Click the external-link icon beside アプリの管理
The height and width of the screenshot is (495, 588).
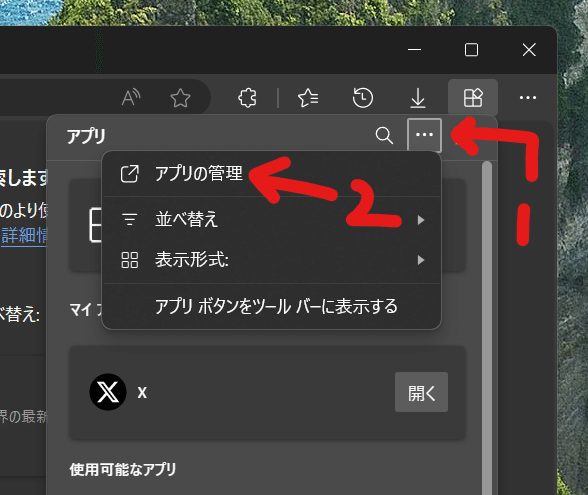[130, 174]
